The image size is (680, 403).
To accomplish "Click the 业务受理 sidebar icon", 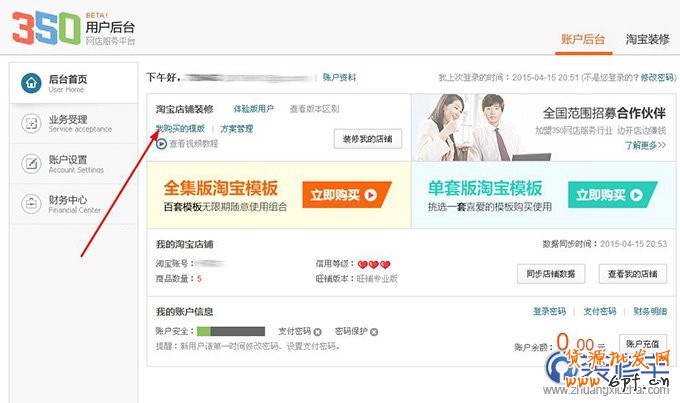I will click(31, 123).
